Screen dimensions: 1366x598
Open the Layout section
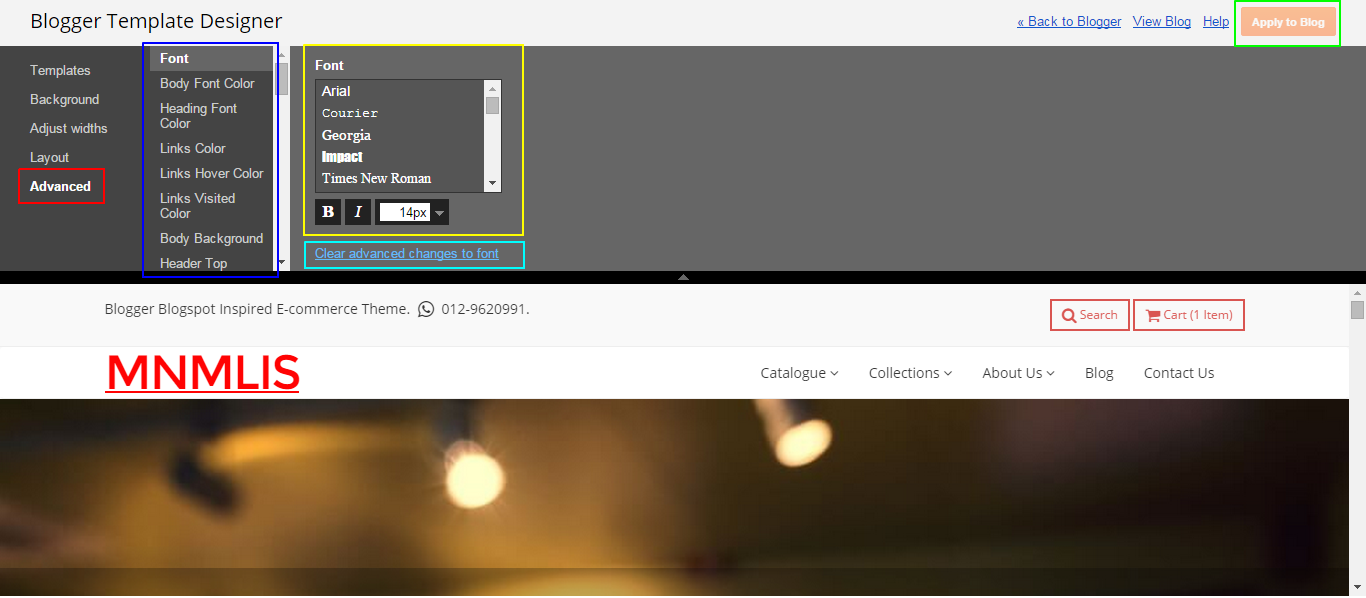click(x=49, y=157)
